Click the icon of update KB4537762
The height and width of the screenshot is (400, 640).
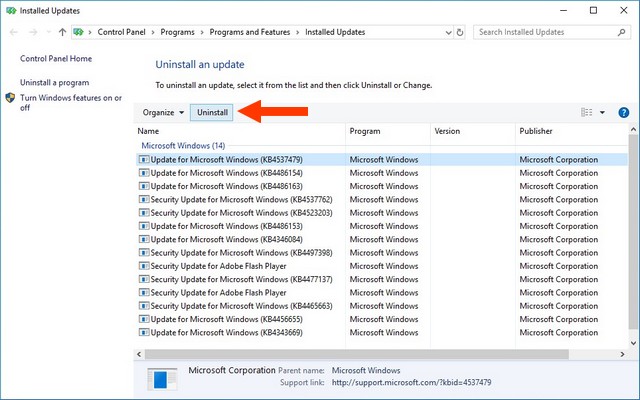pyautogui.click(x=144, y=199)
